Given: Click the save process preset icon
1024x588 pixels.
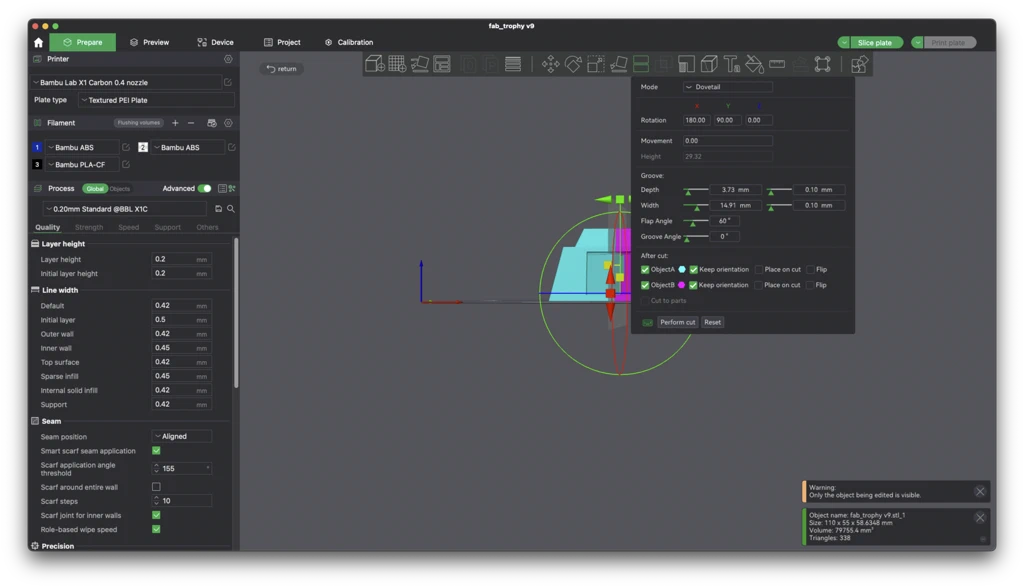Looking at the screenshot, I should [x=219, y=209].
